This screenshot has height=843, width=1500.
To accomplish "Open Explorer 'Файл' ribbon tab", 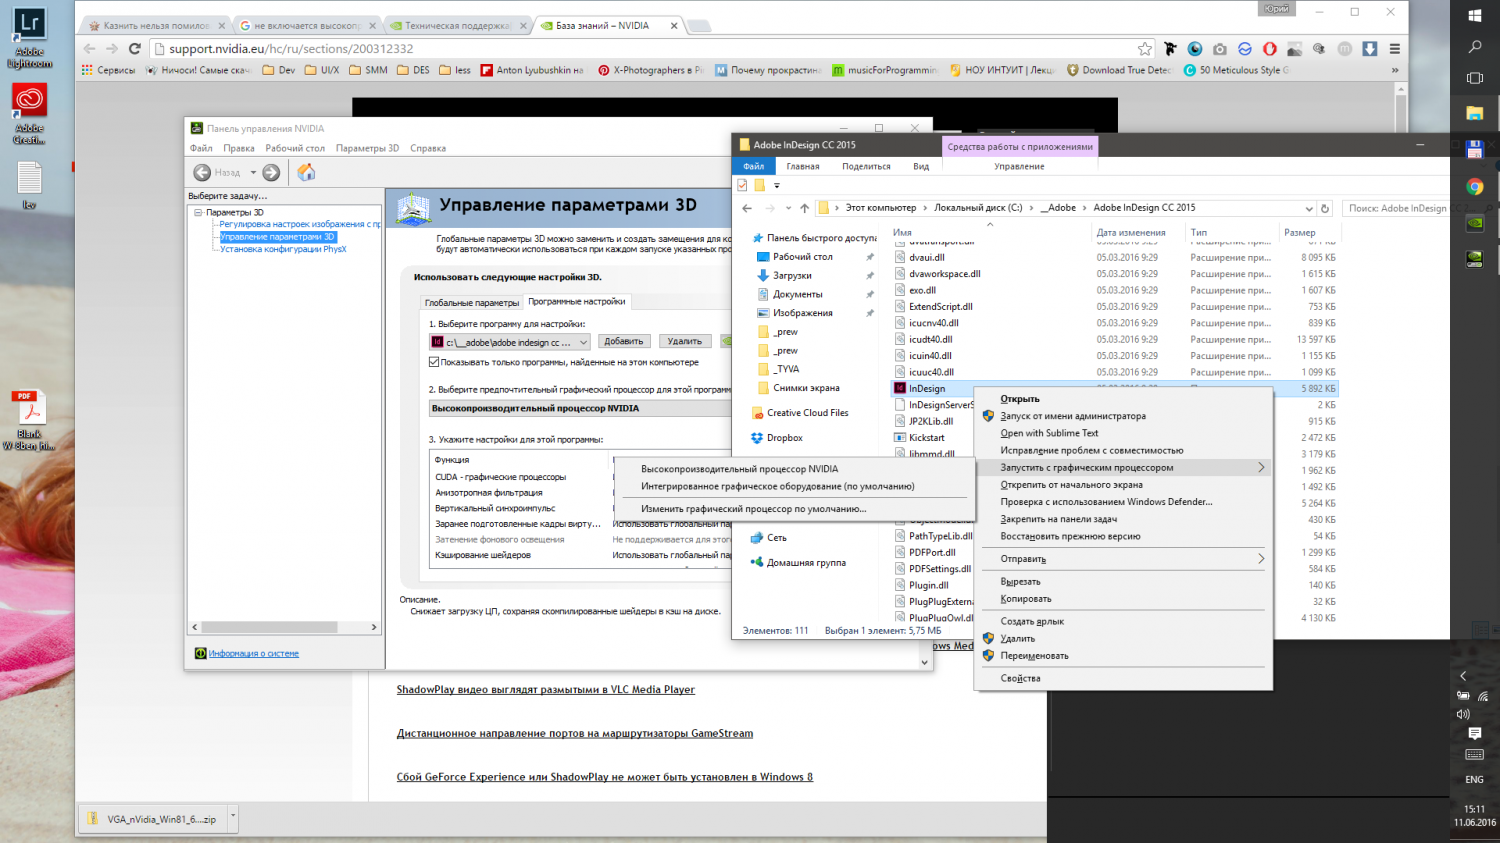I will tap(754, 166).
